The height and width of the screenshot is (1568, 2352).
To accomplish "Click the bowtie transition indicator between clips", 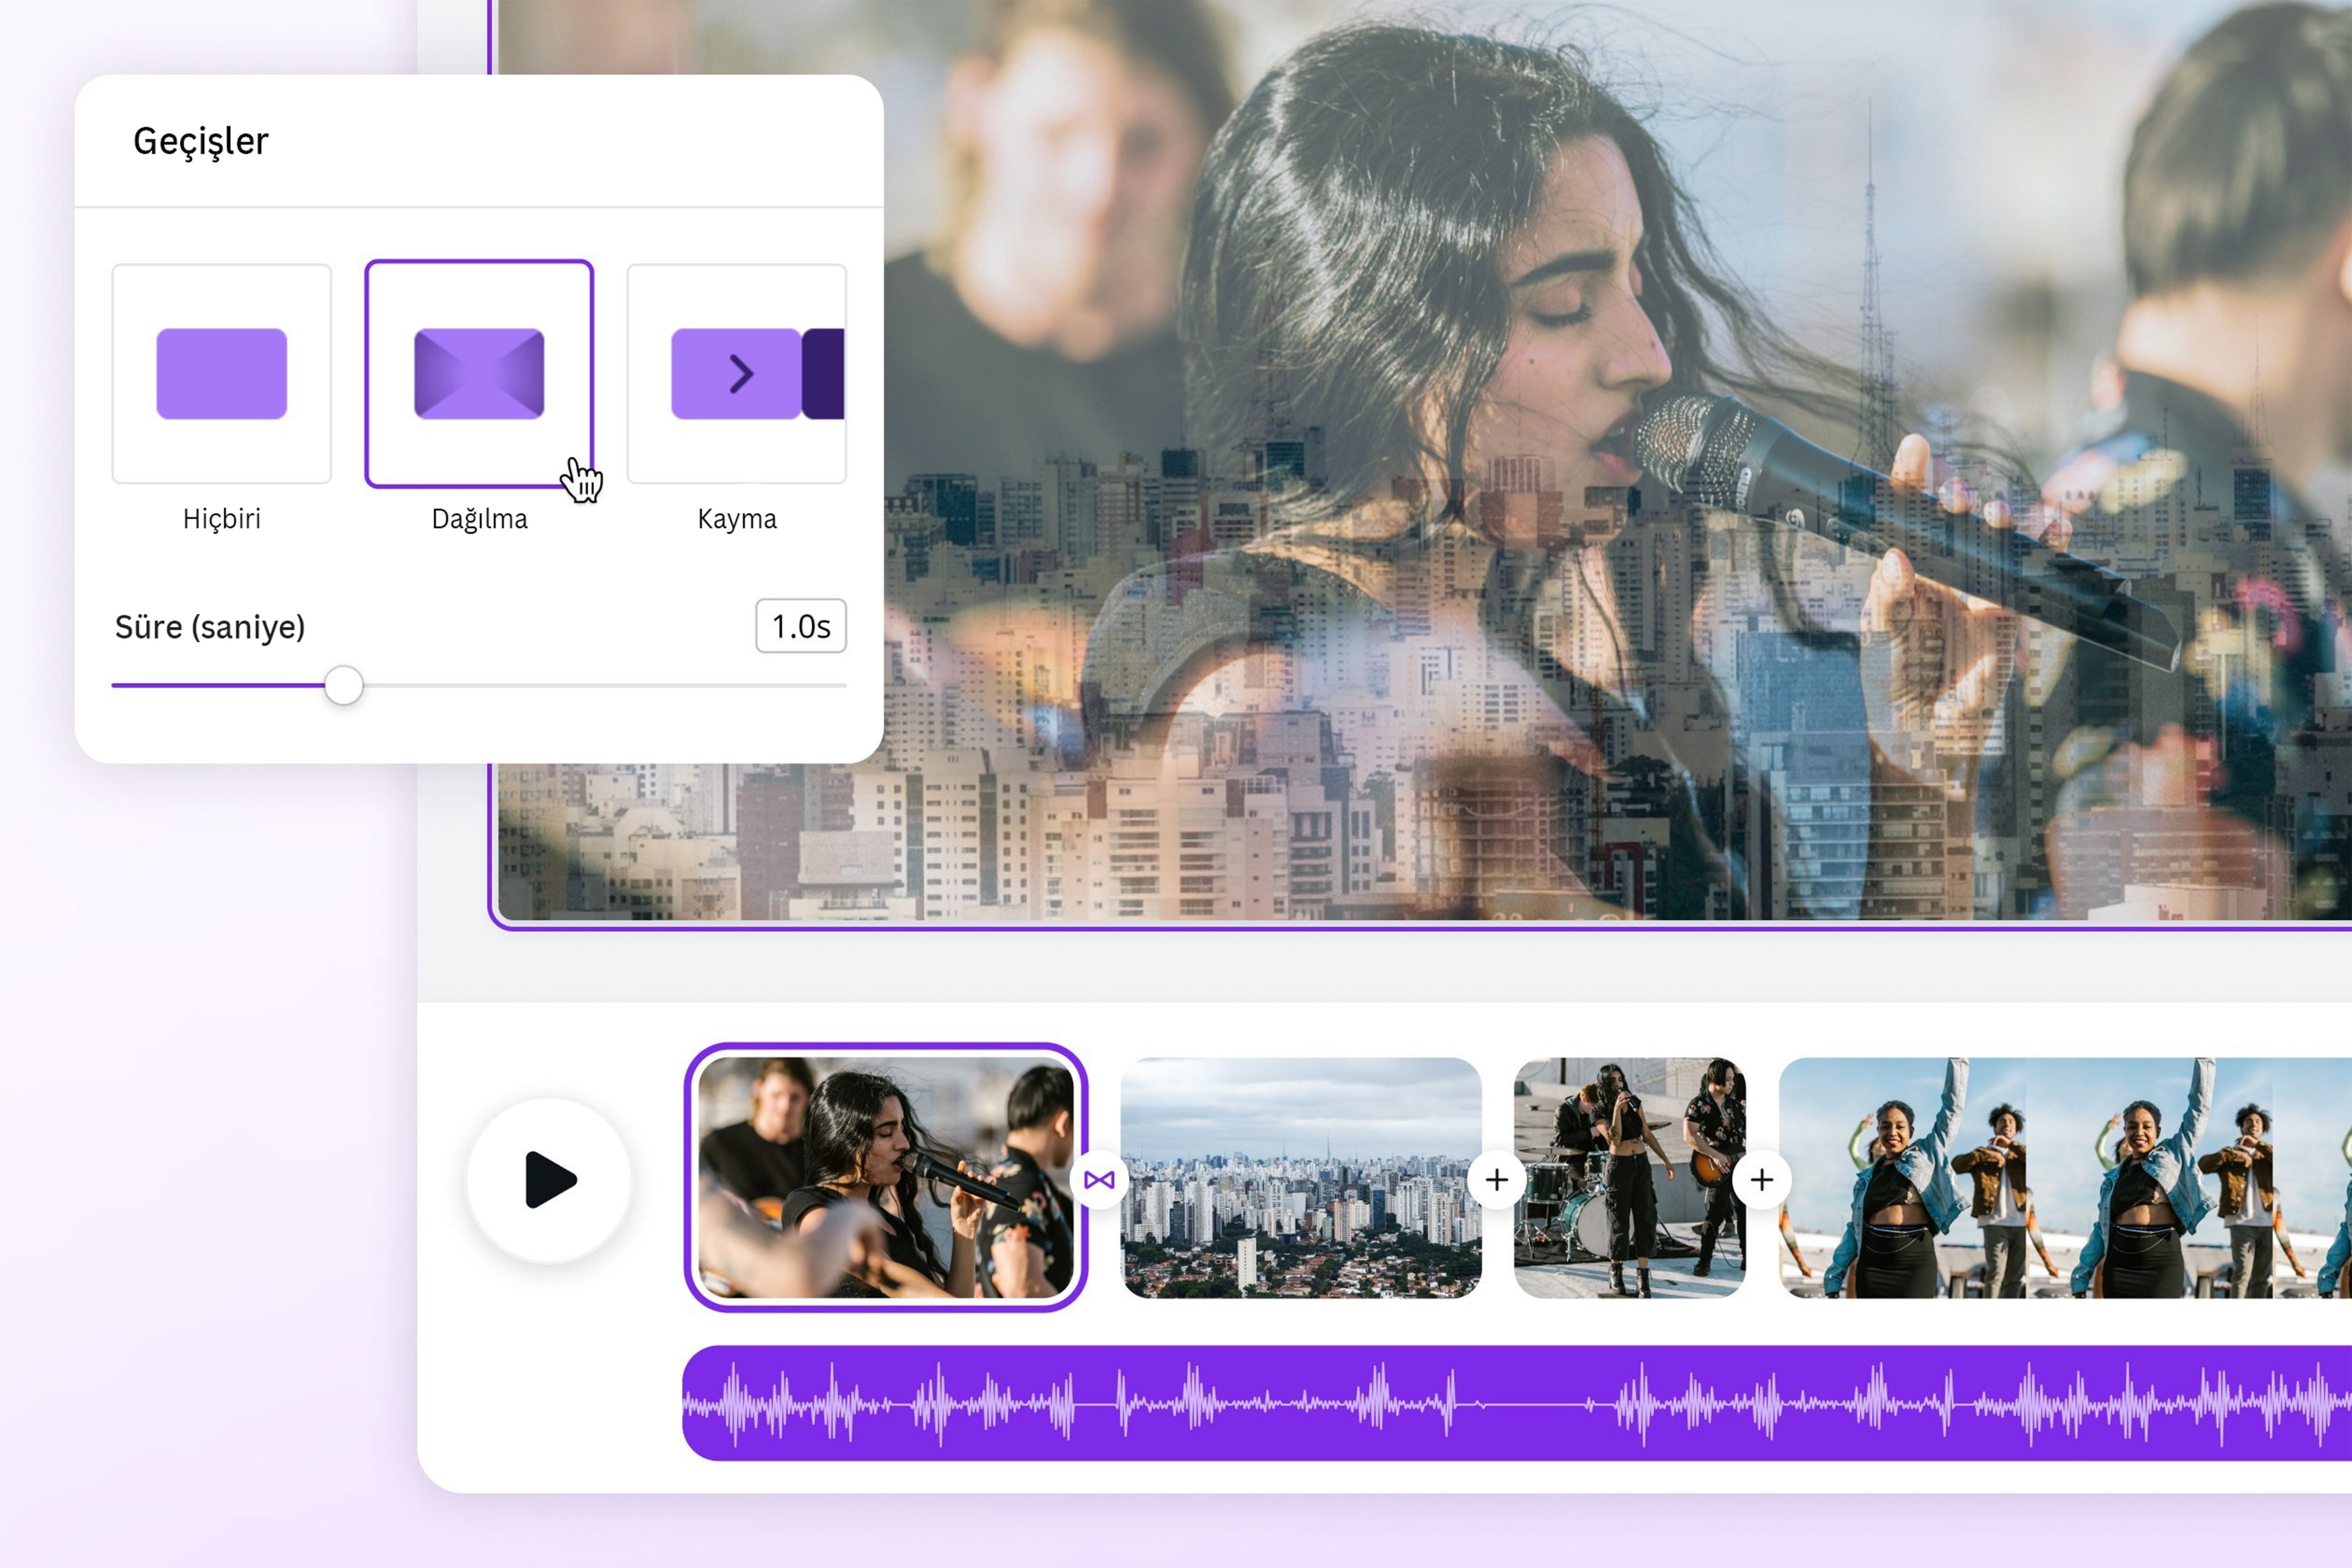I will tap(1100, 1180).
